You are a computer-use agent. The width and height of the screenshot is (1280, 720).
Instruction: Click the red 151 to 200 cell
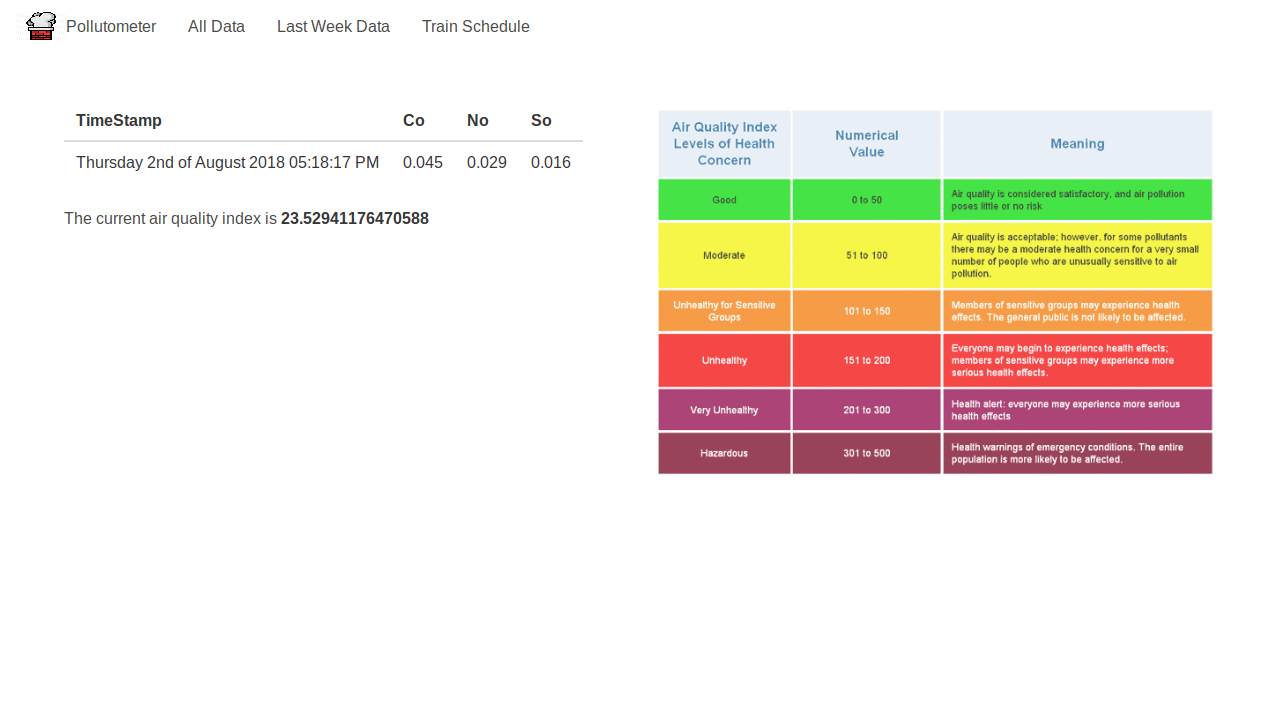(x=866, y=360)
